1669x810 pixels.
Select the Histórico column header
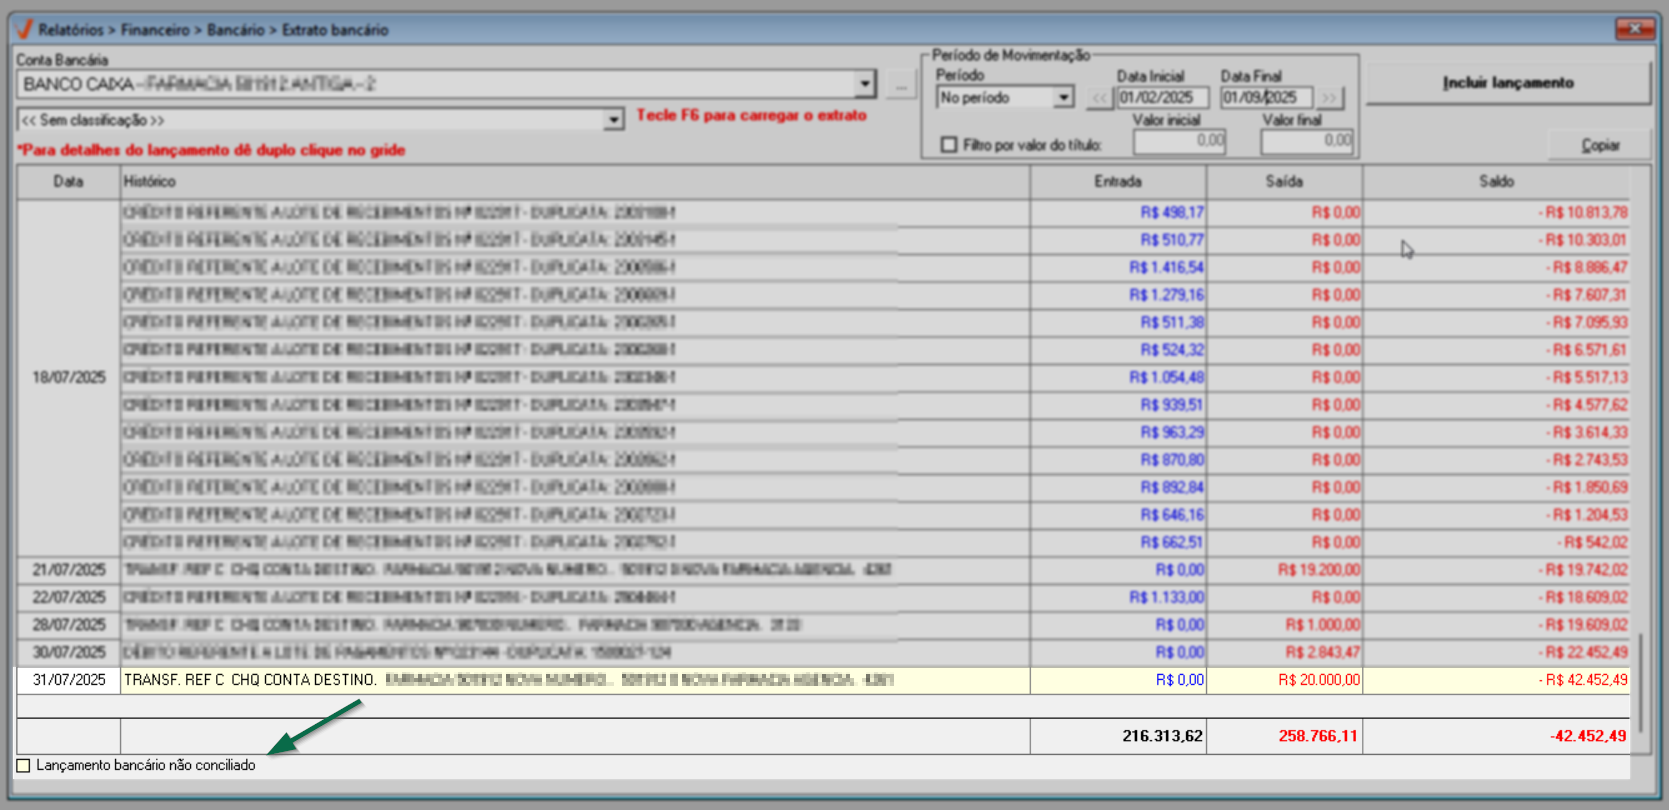click(574, 182)
